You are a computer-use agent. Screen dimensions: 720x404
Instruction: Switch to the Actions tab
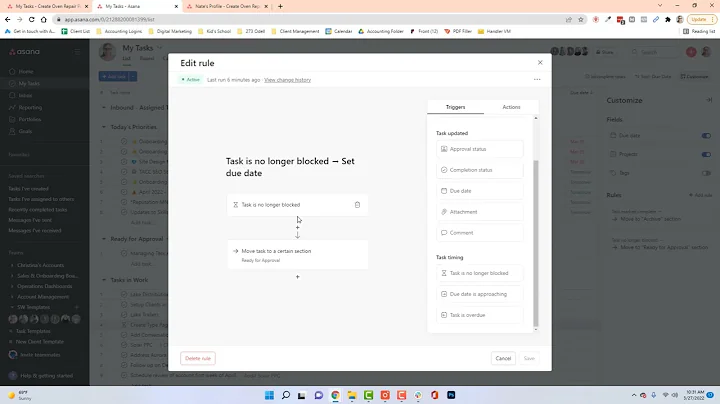point(511,107)
